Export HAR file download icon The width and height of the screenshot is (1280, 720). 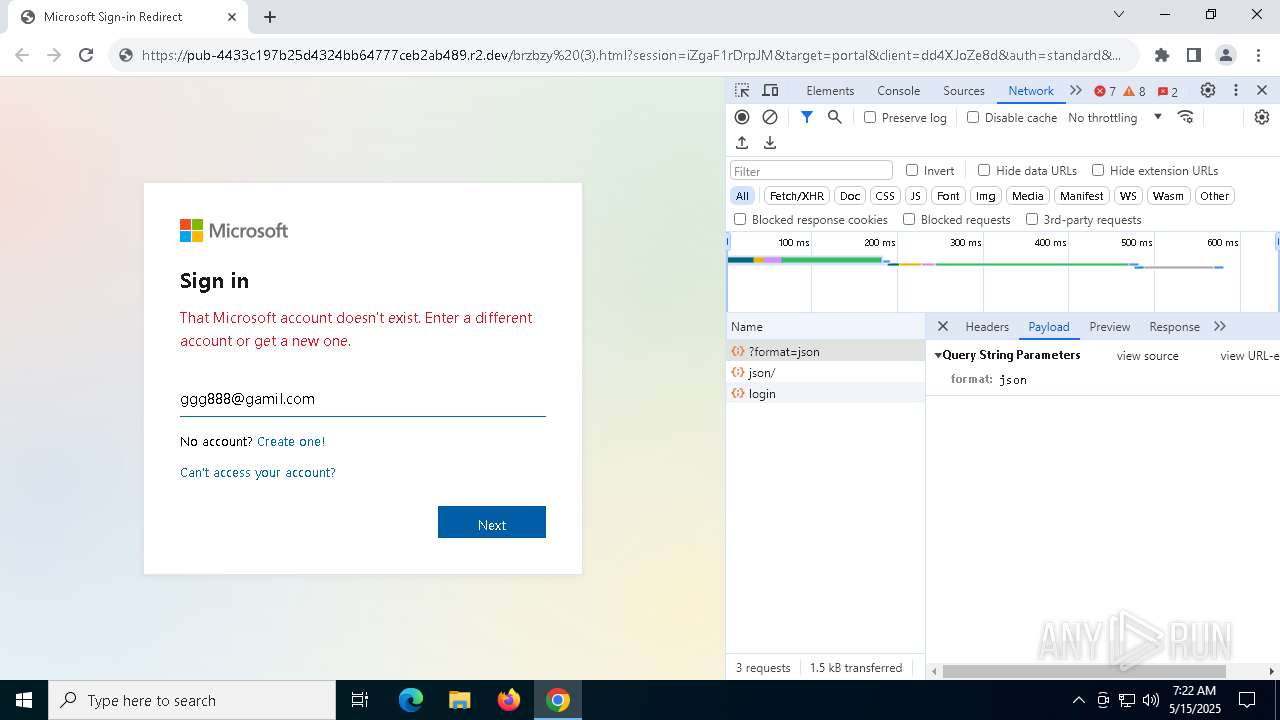pyautogui.click(x=770, y=143)
